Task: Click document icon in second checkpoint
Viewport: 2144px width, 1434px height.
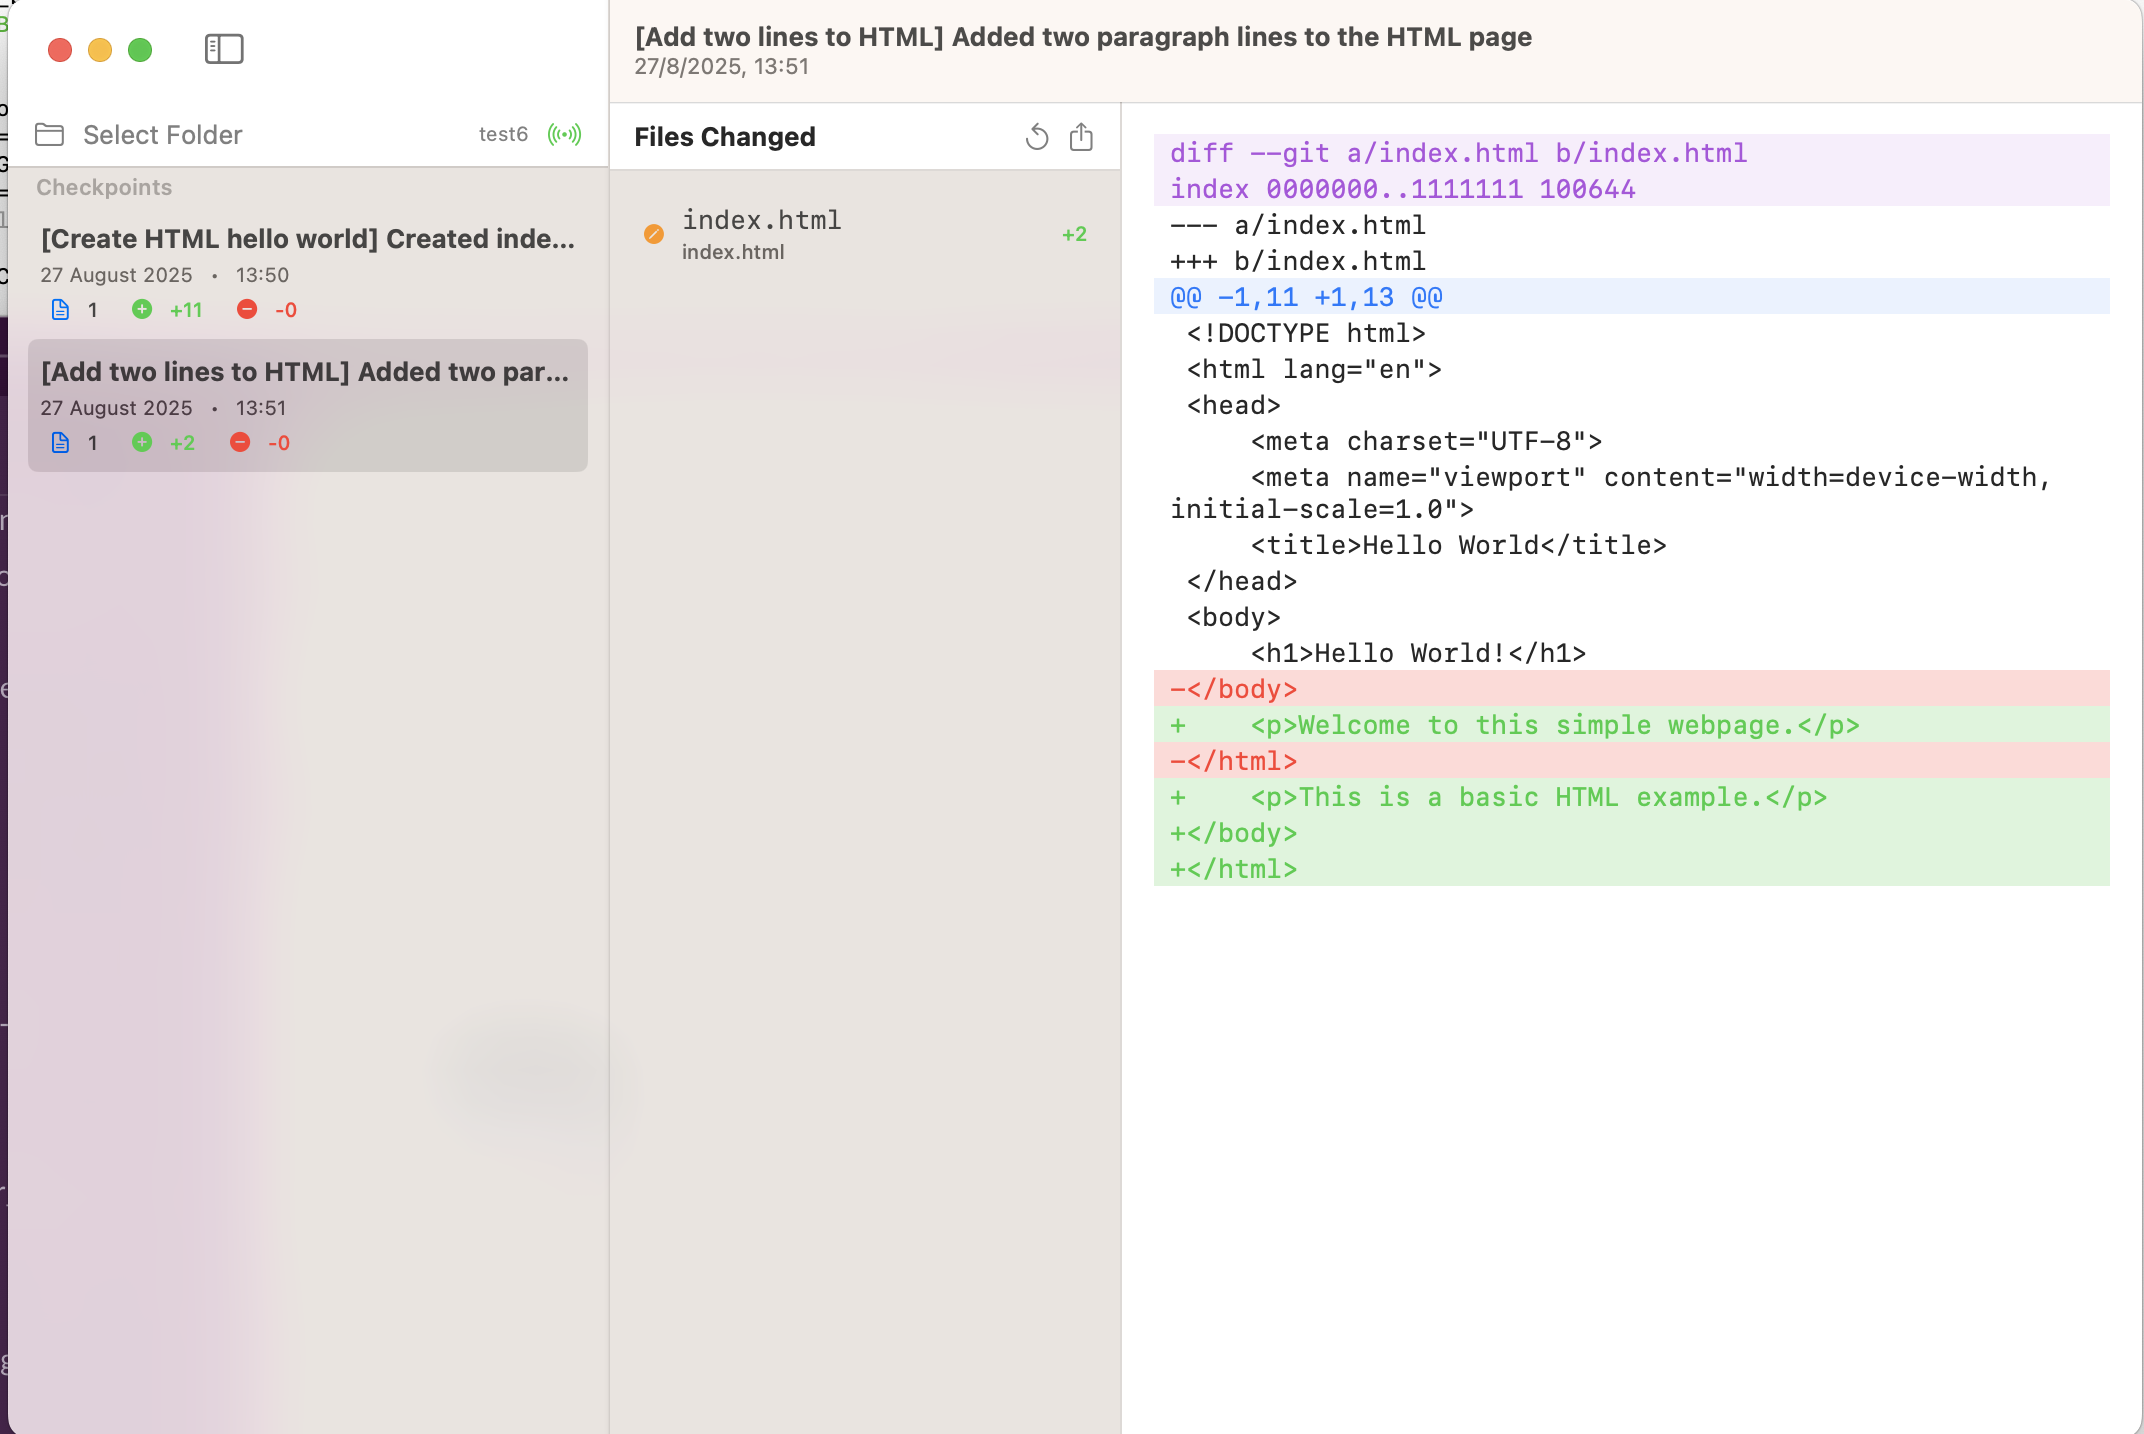Action: [x=61, y=443]
